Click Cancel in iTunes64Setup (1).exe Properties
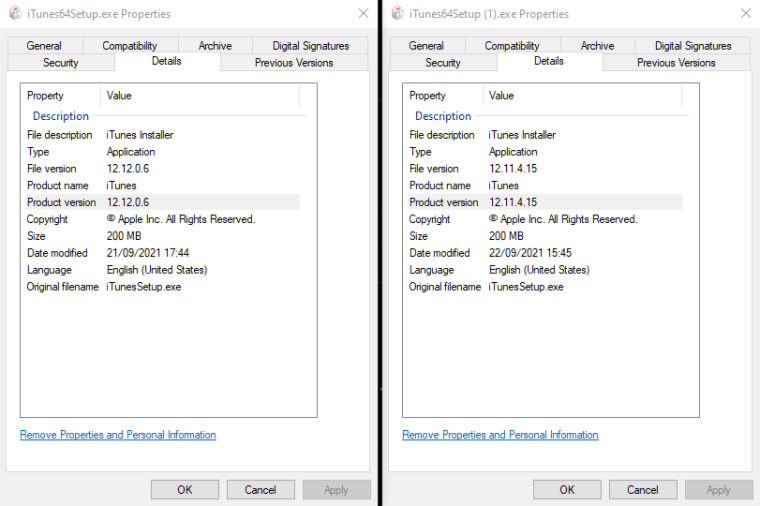The height and width of the screenshot is (506, 760). click(643, 490)
